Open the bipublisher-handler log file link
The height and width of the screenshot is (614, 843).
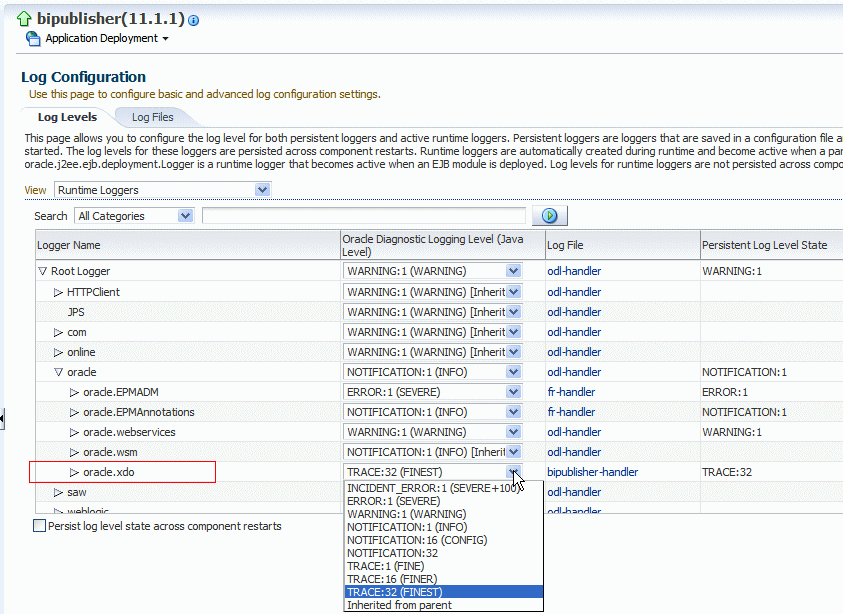click(592, 472)
